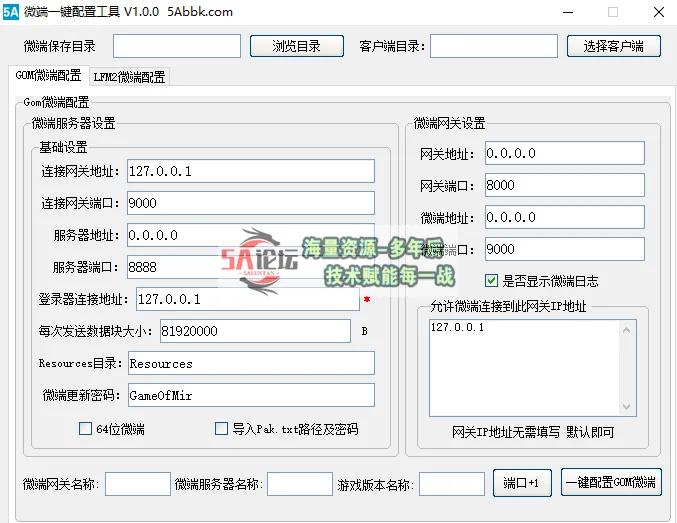The height and width of the screenshot is (523, 677).
Task: Click the IP list scroll down arrow
Action: pos(626,406)
